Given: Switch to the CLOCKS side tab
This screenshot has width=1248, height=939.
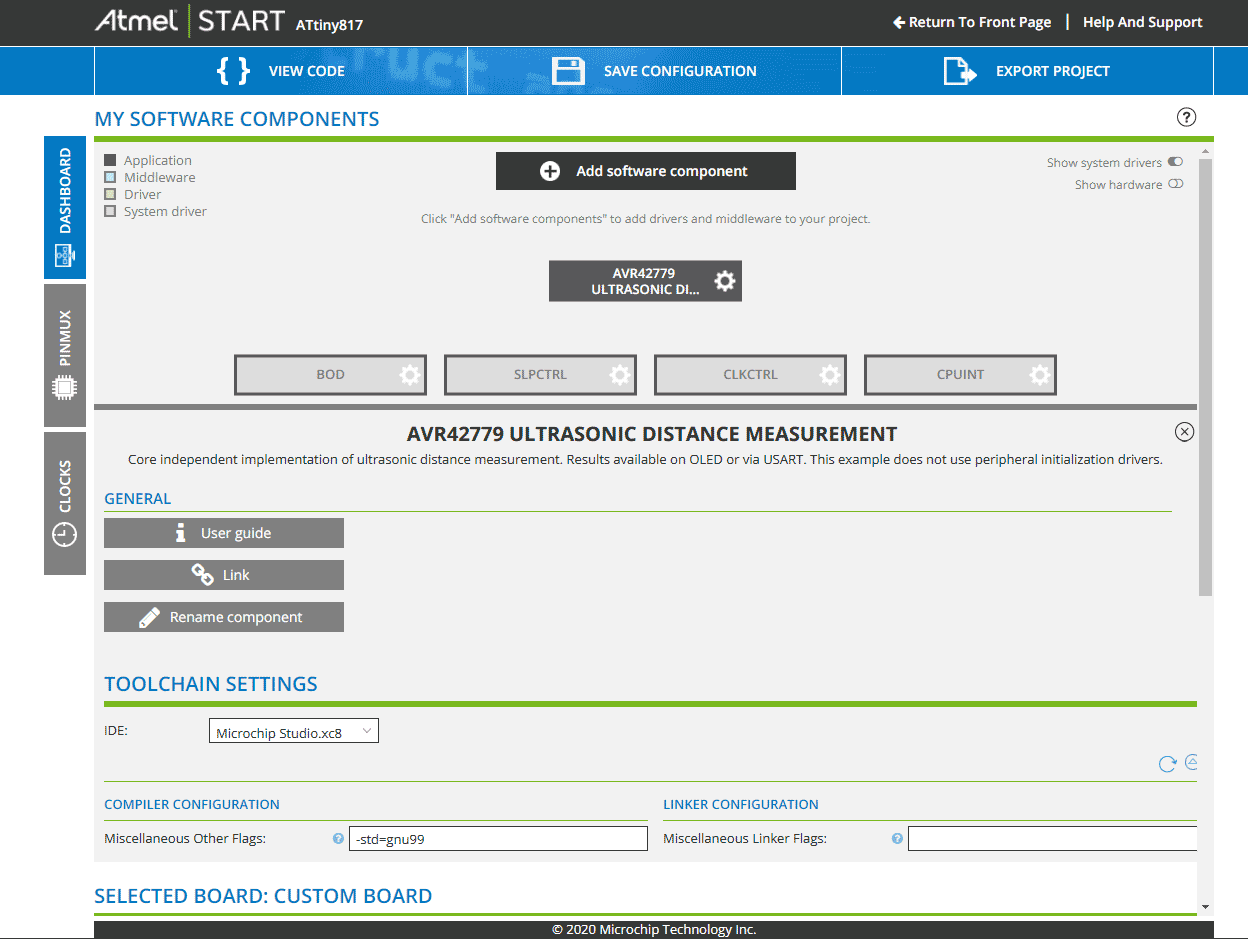Looking at the screenshot, I should click(x=65, y=504).
